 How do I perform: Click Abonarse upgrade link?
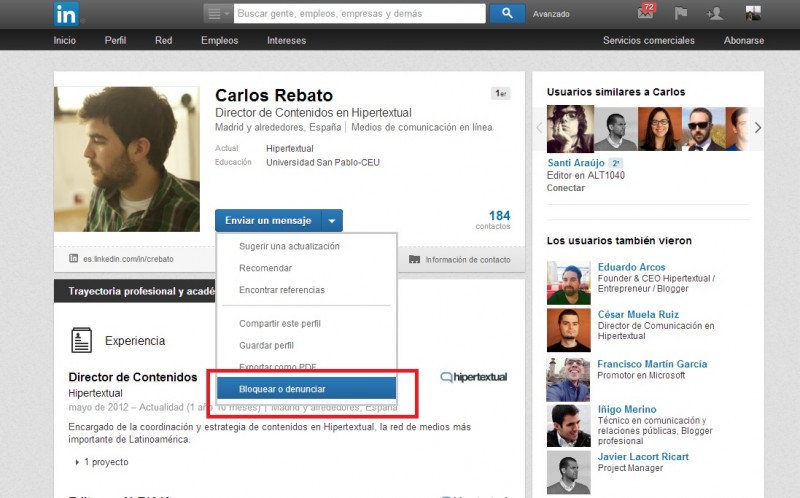coord(743,40)
